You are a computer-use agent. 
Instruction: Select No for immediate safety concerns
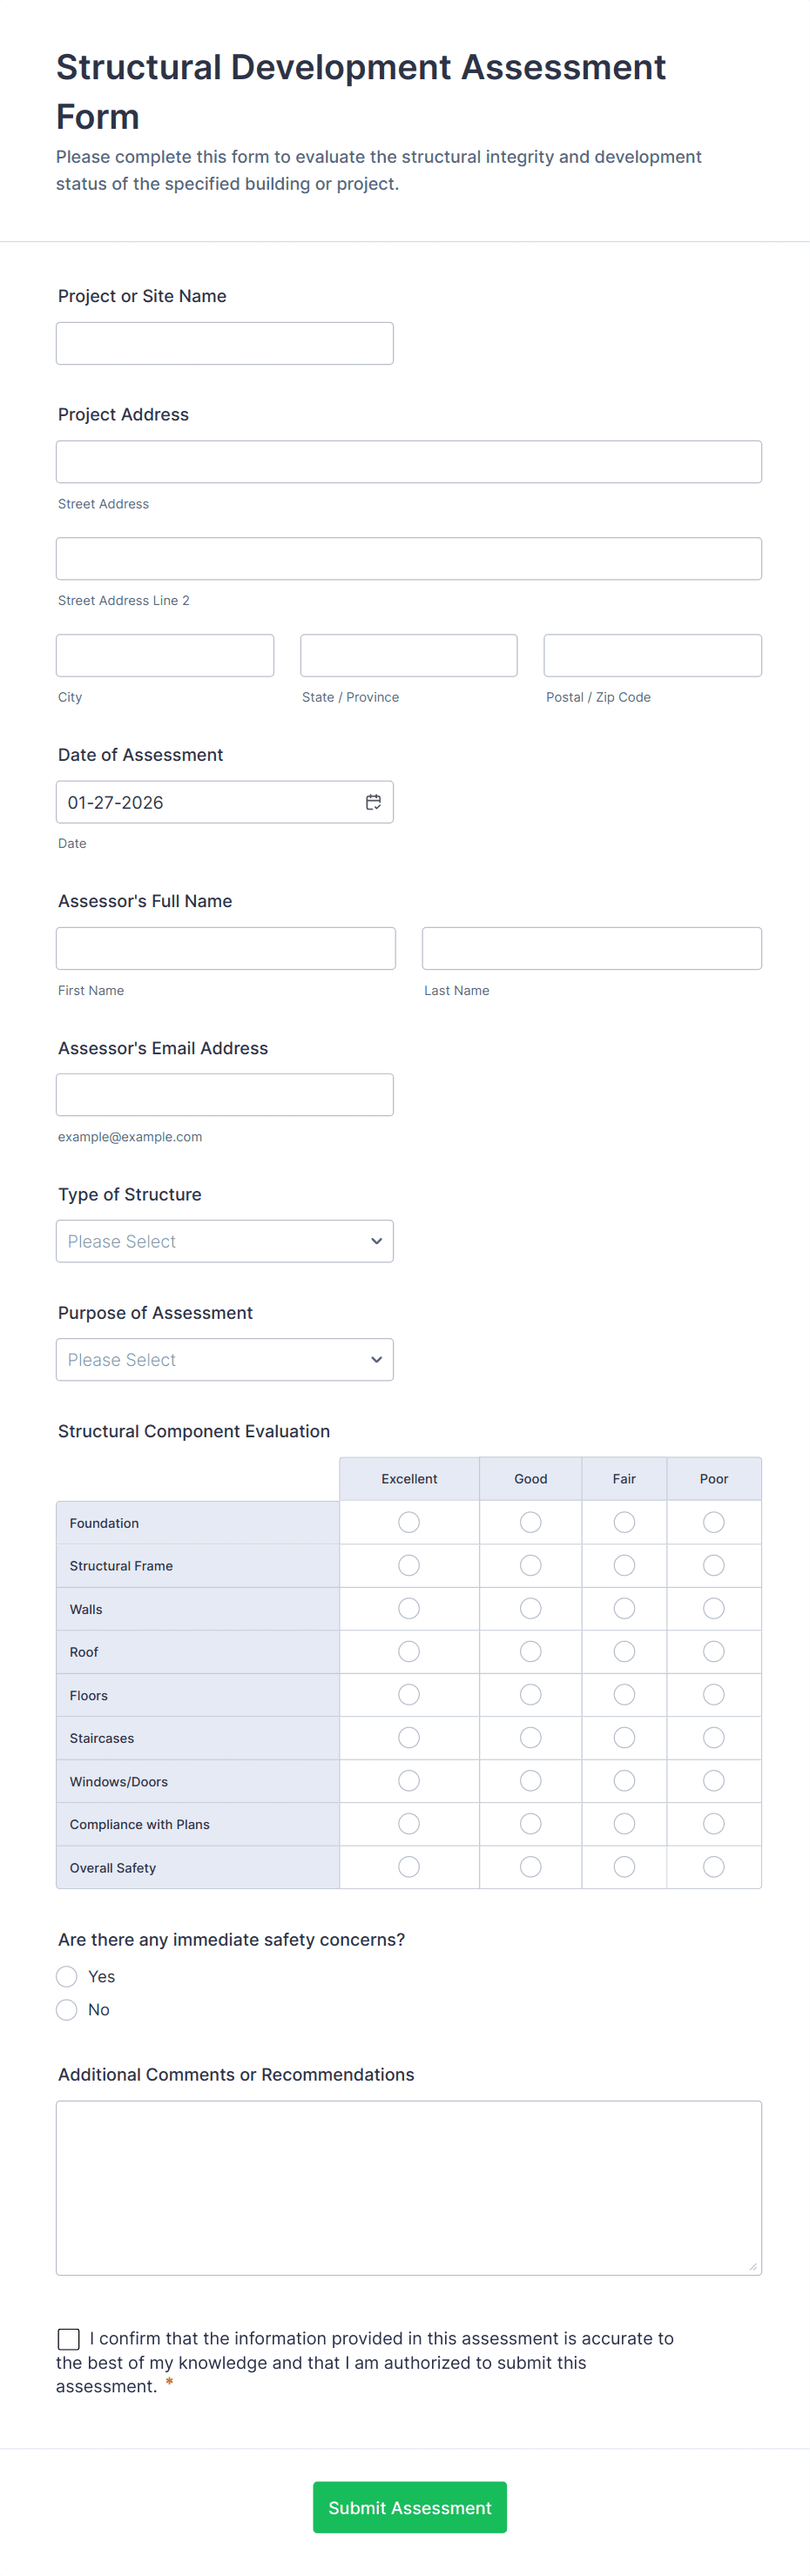[67, 2009]
